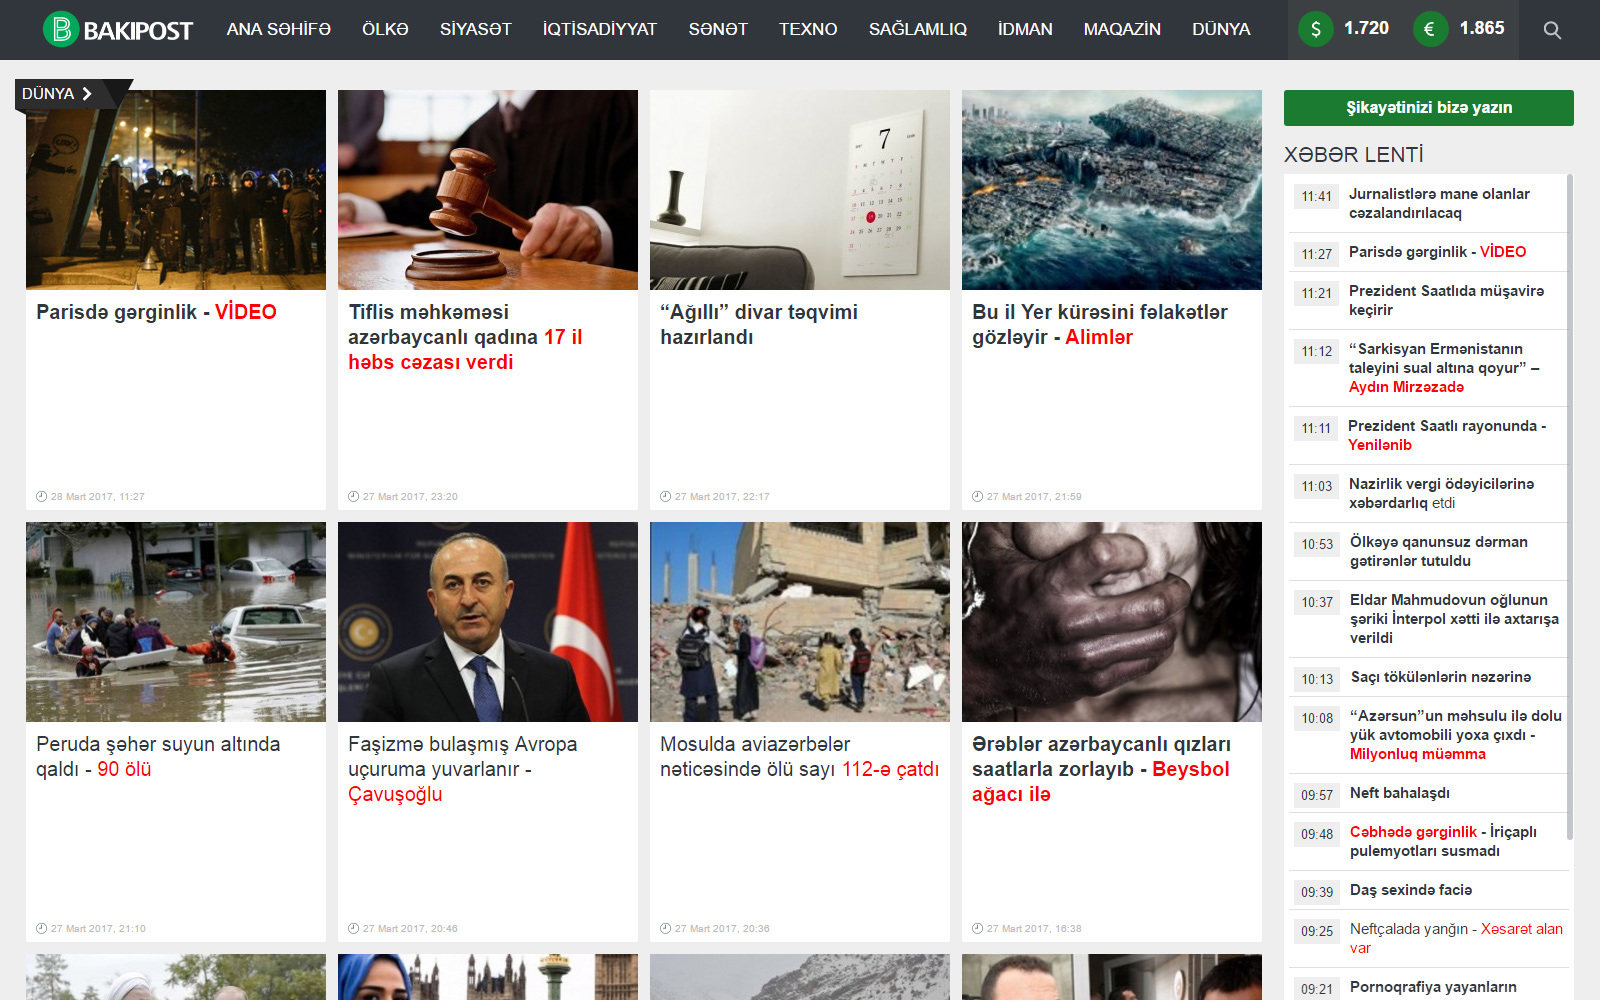Select the TEXNO navigation item

pyautogui.click(x=808, y=30)
